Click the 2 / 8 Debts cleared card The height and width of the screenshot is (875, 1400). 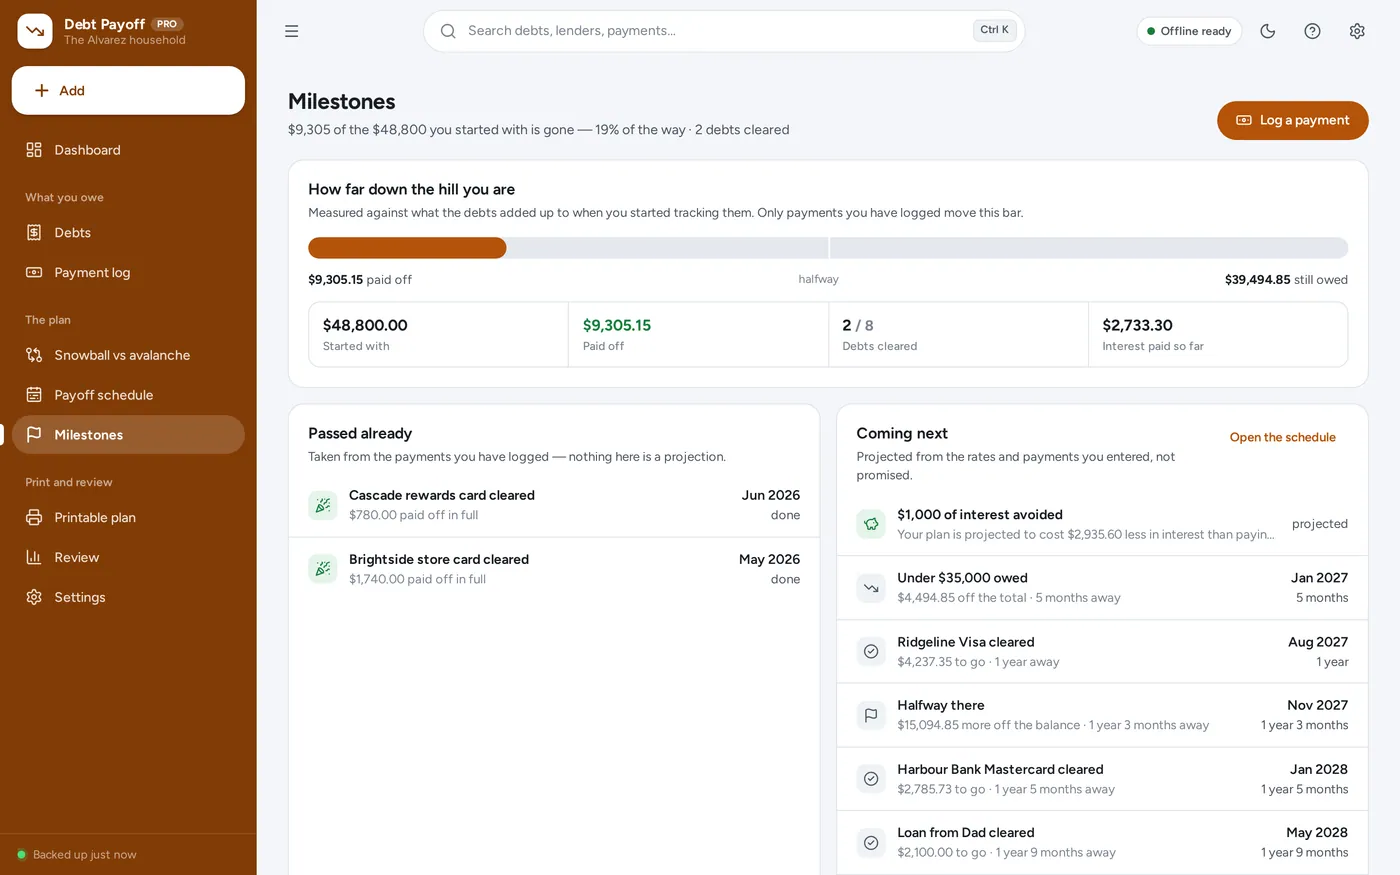pyautogui.click(x=958, y=335)
